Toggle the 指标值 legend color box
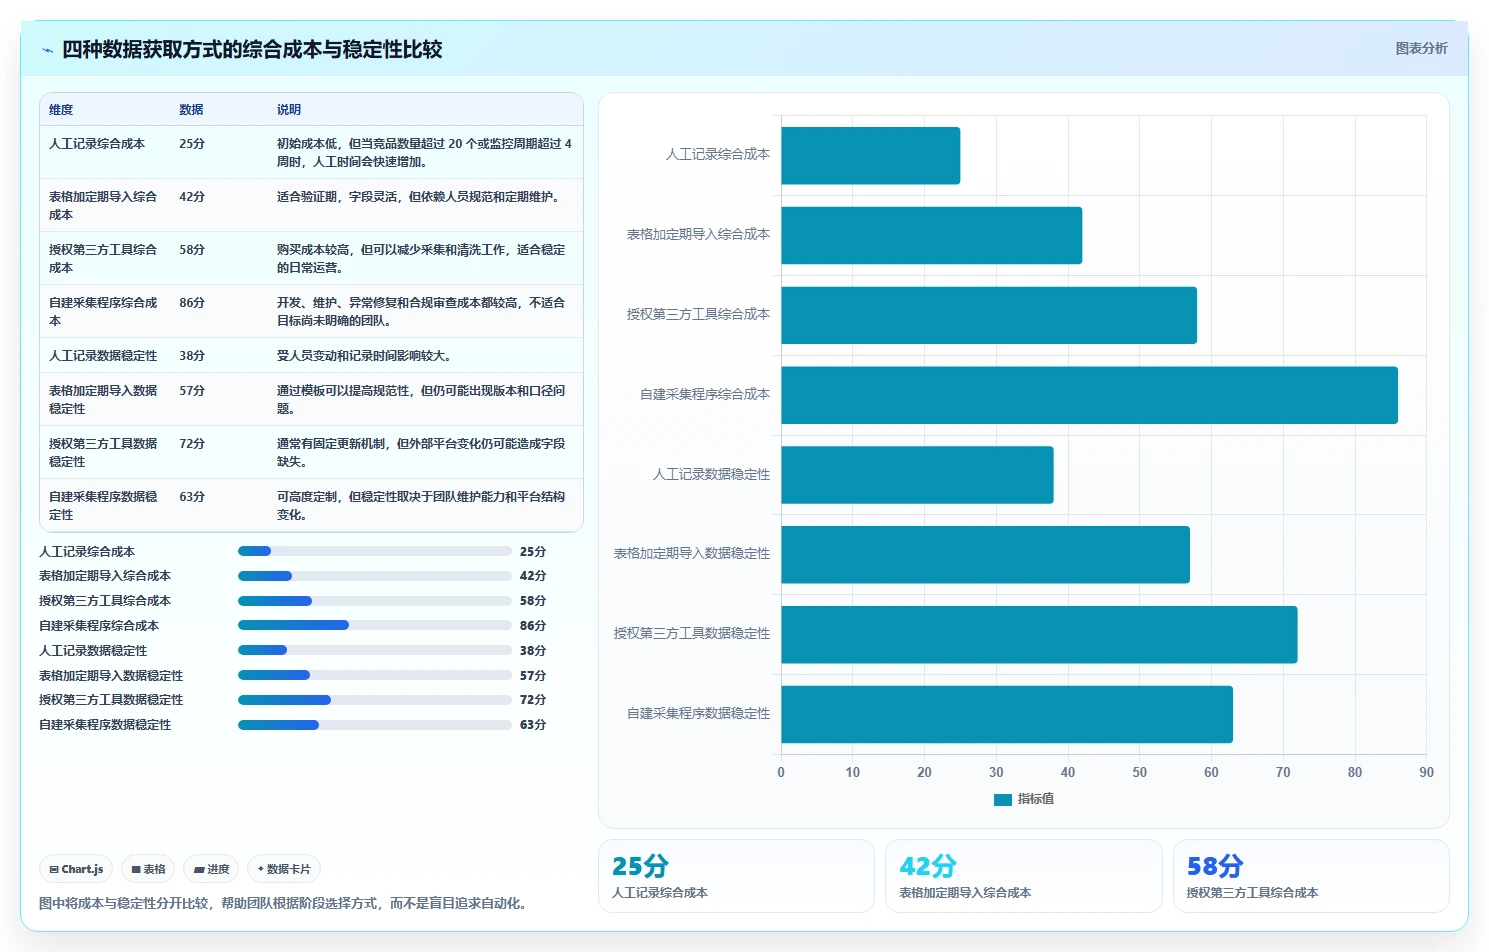This screenshot has height=952, width=1489. pos(1002,799)
